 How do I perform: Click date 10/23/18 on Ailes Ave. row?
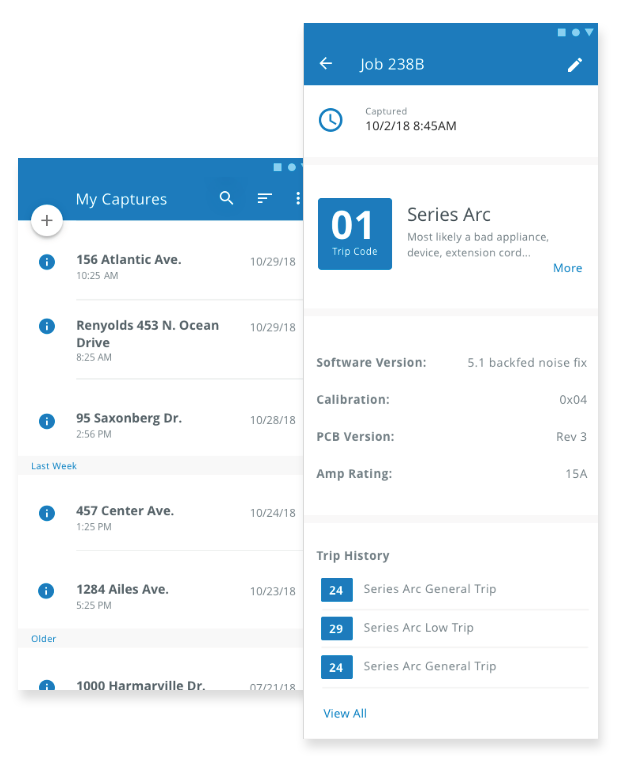pos(273,591)
